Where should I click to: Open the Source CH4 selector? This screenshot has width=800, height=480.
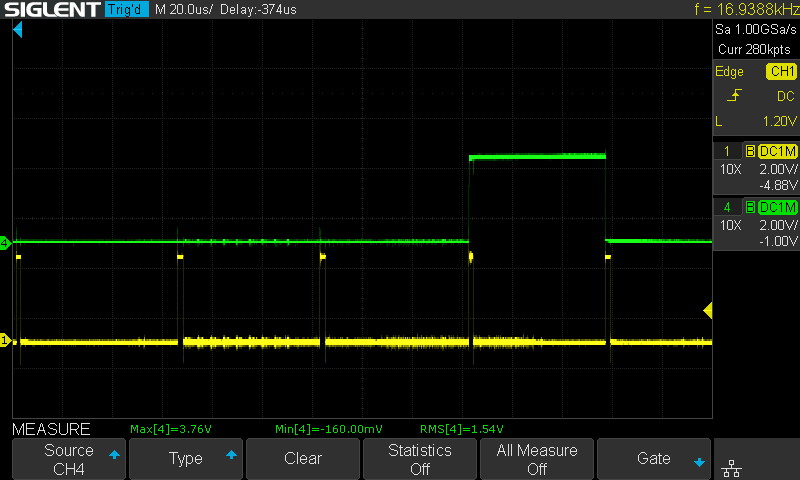point(69,459)
